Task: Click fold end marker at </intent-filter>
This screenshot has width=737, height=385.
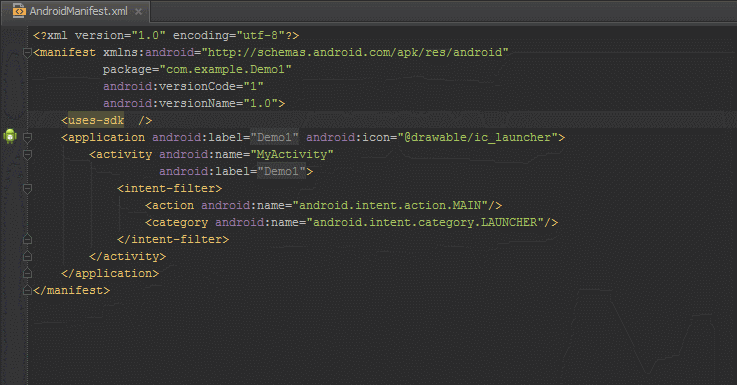Action: (x=27, y=239)
